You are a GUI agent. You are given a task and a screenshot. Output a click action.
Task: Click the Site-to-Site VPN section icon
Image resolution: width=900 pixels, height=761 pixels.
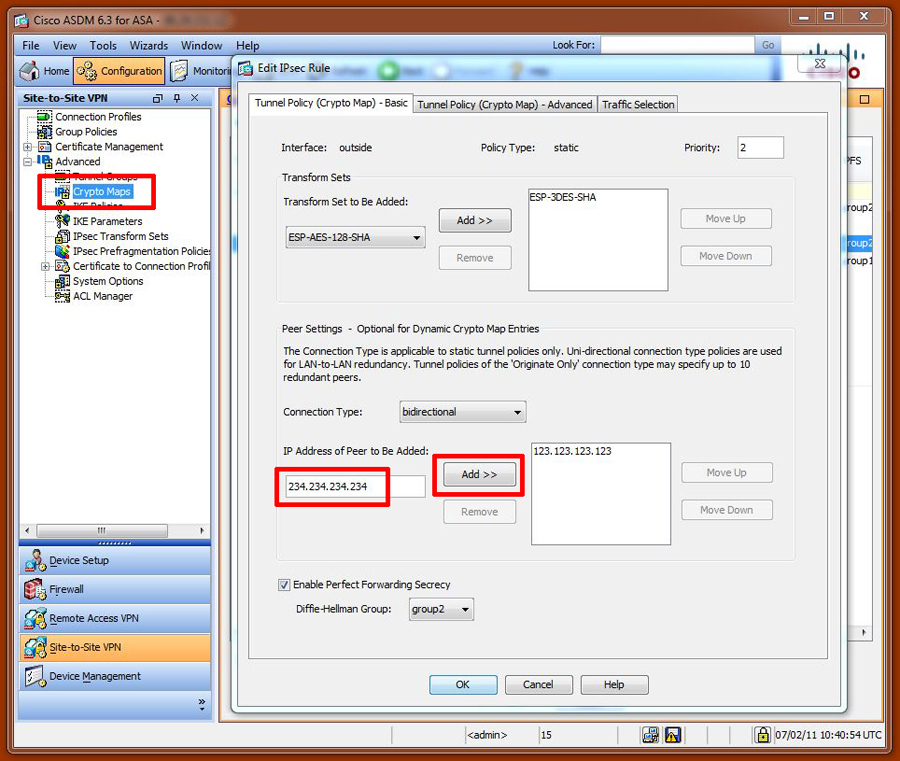(x=35, y=647)
